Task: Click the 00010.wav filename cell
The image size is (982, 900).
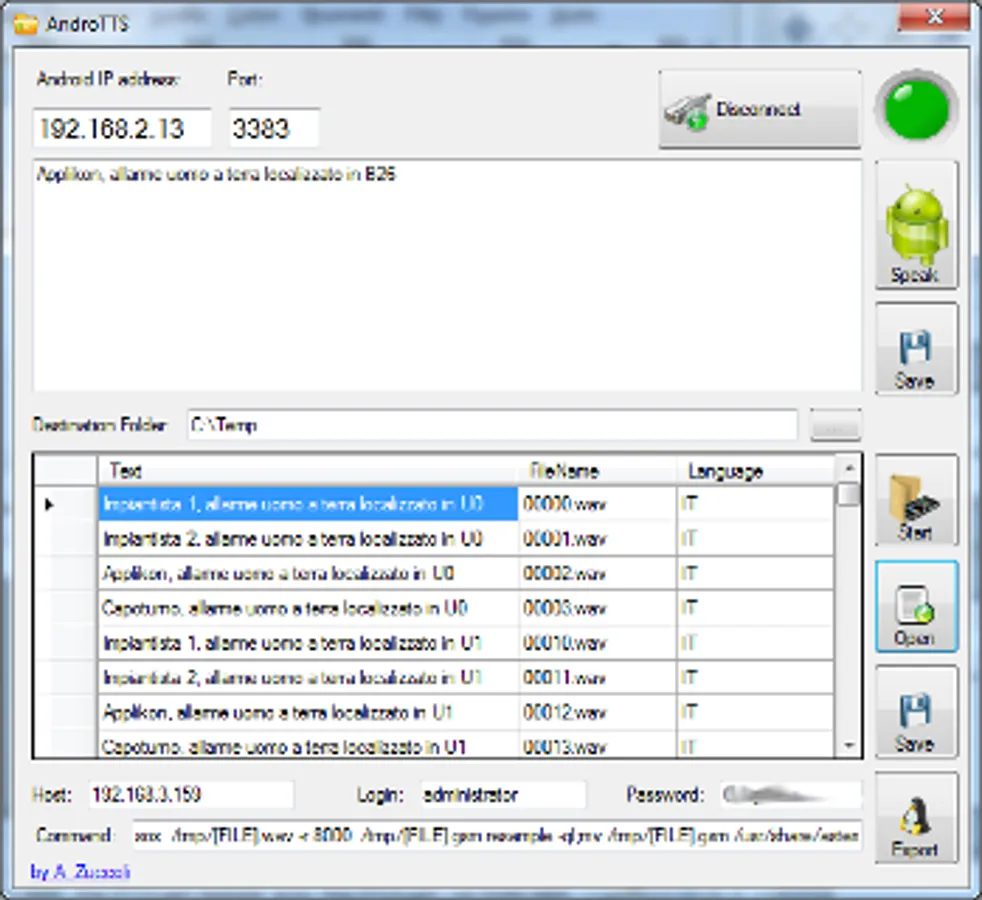Action: tap(597, 643)
